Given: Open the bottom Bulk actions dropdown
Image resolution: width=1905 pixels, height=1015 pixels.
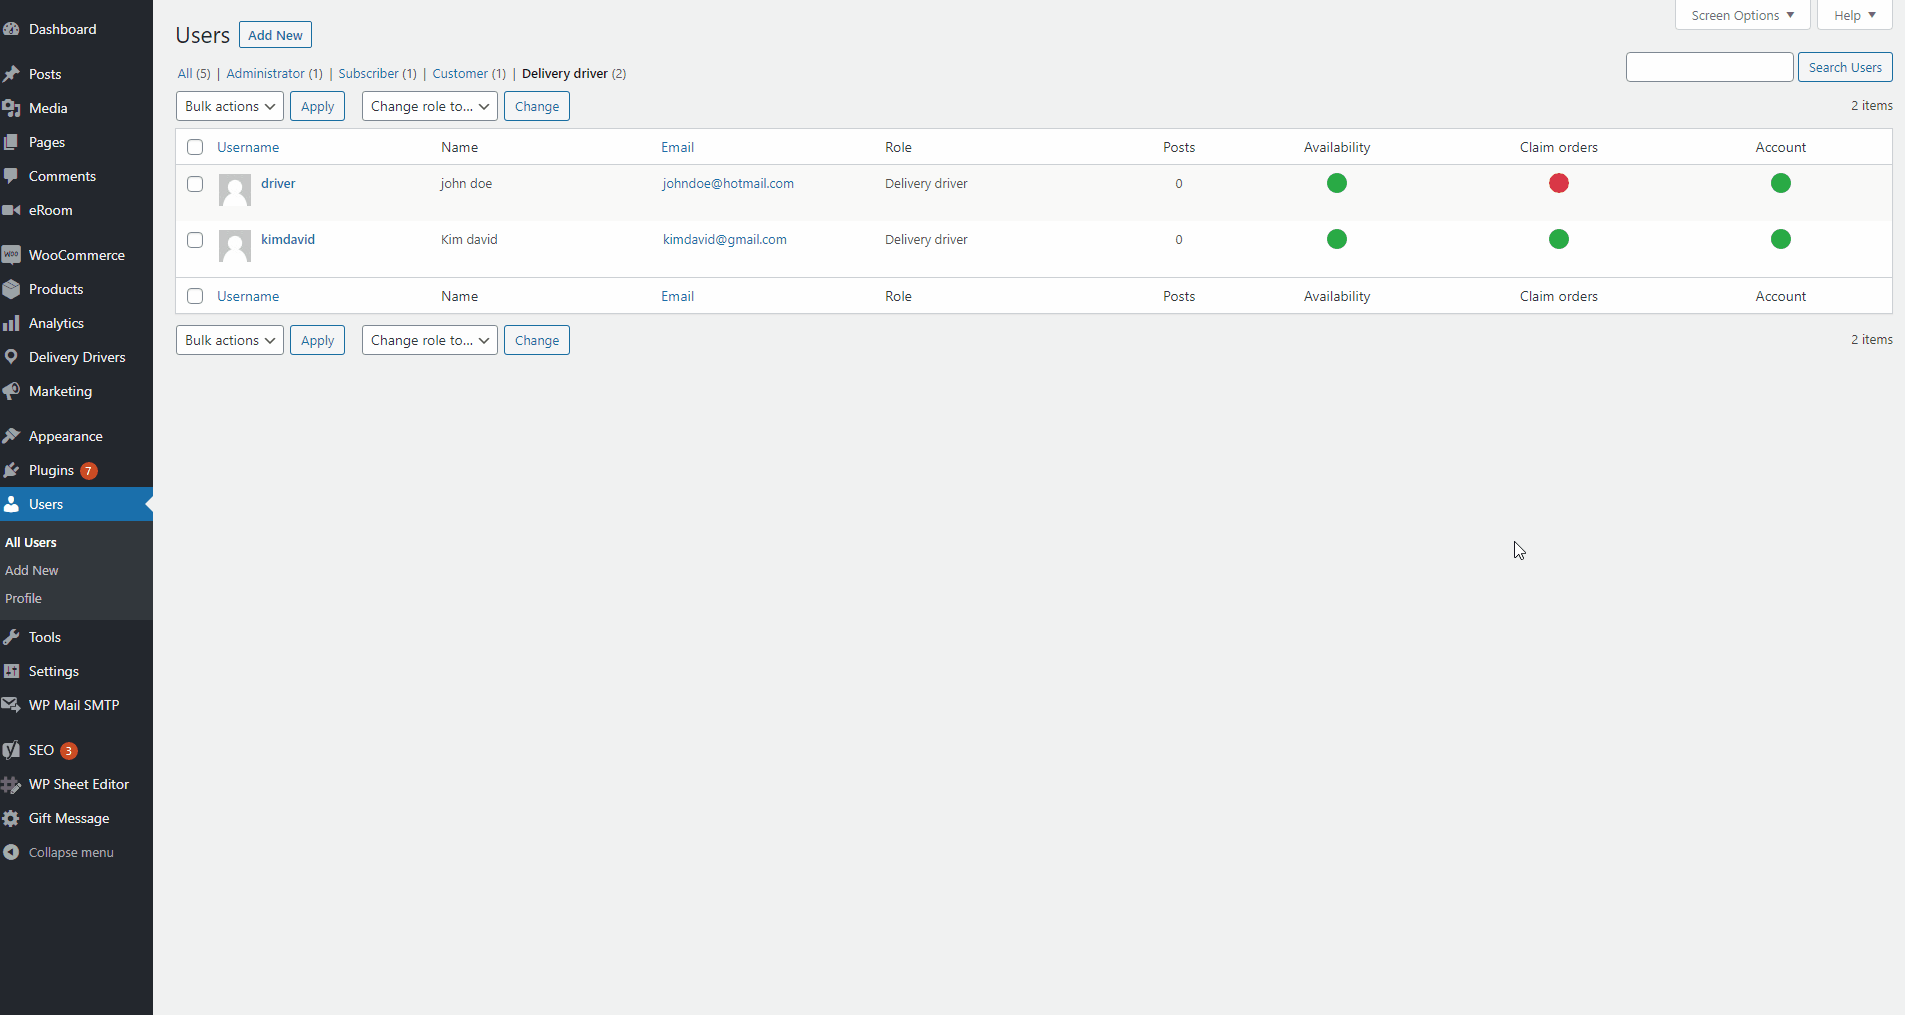Looking at the screenshot, I should [230, 340].
